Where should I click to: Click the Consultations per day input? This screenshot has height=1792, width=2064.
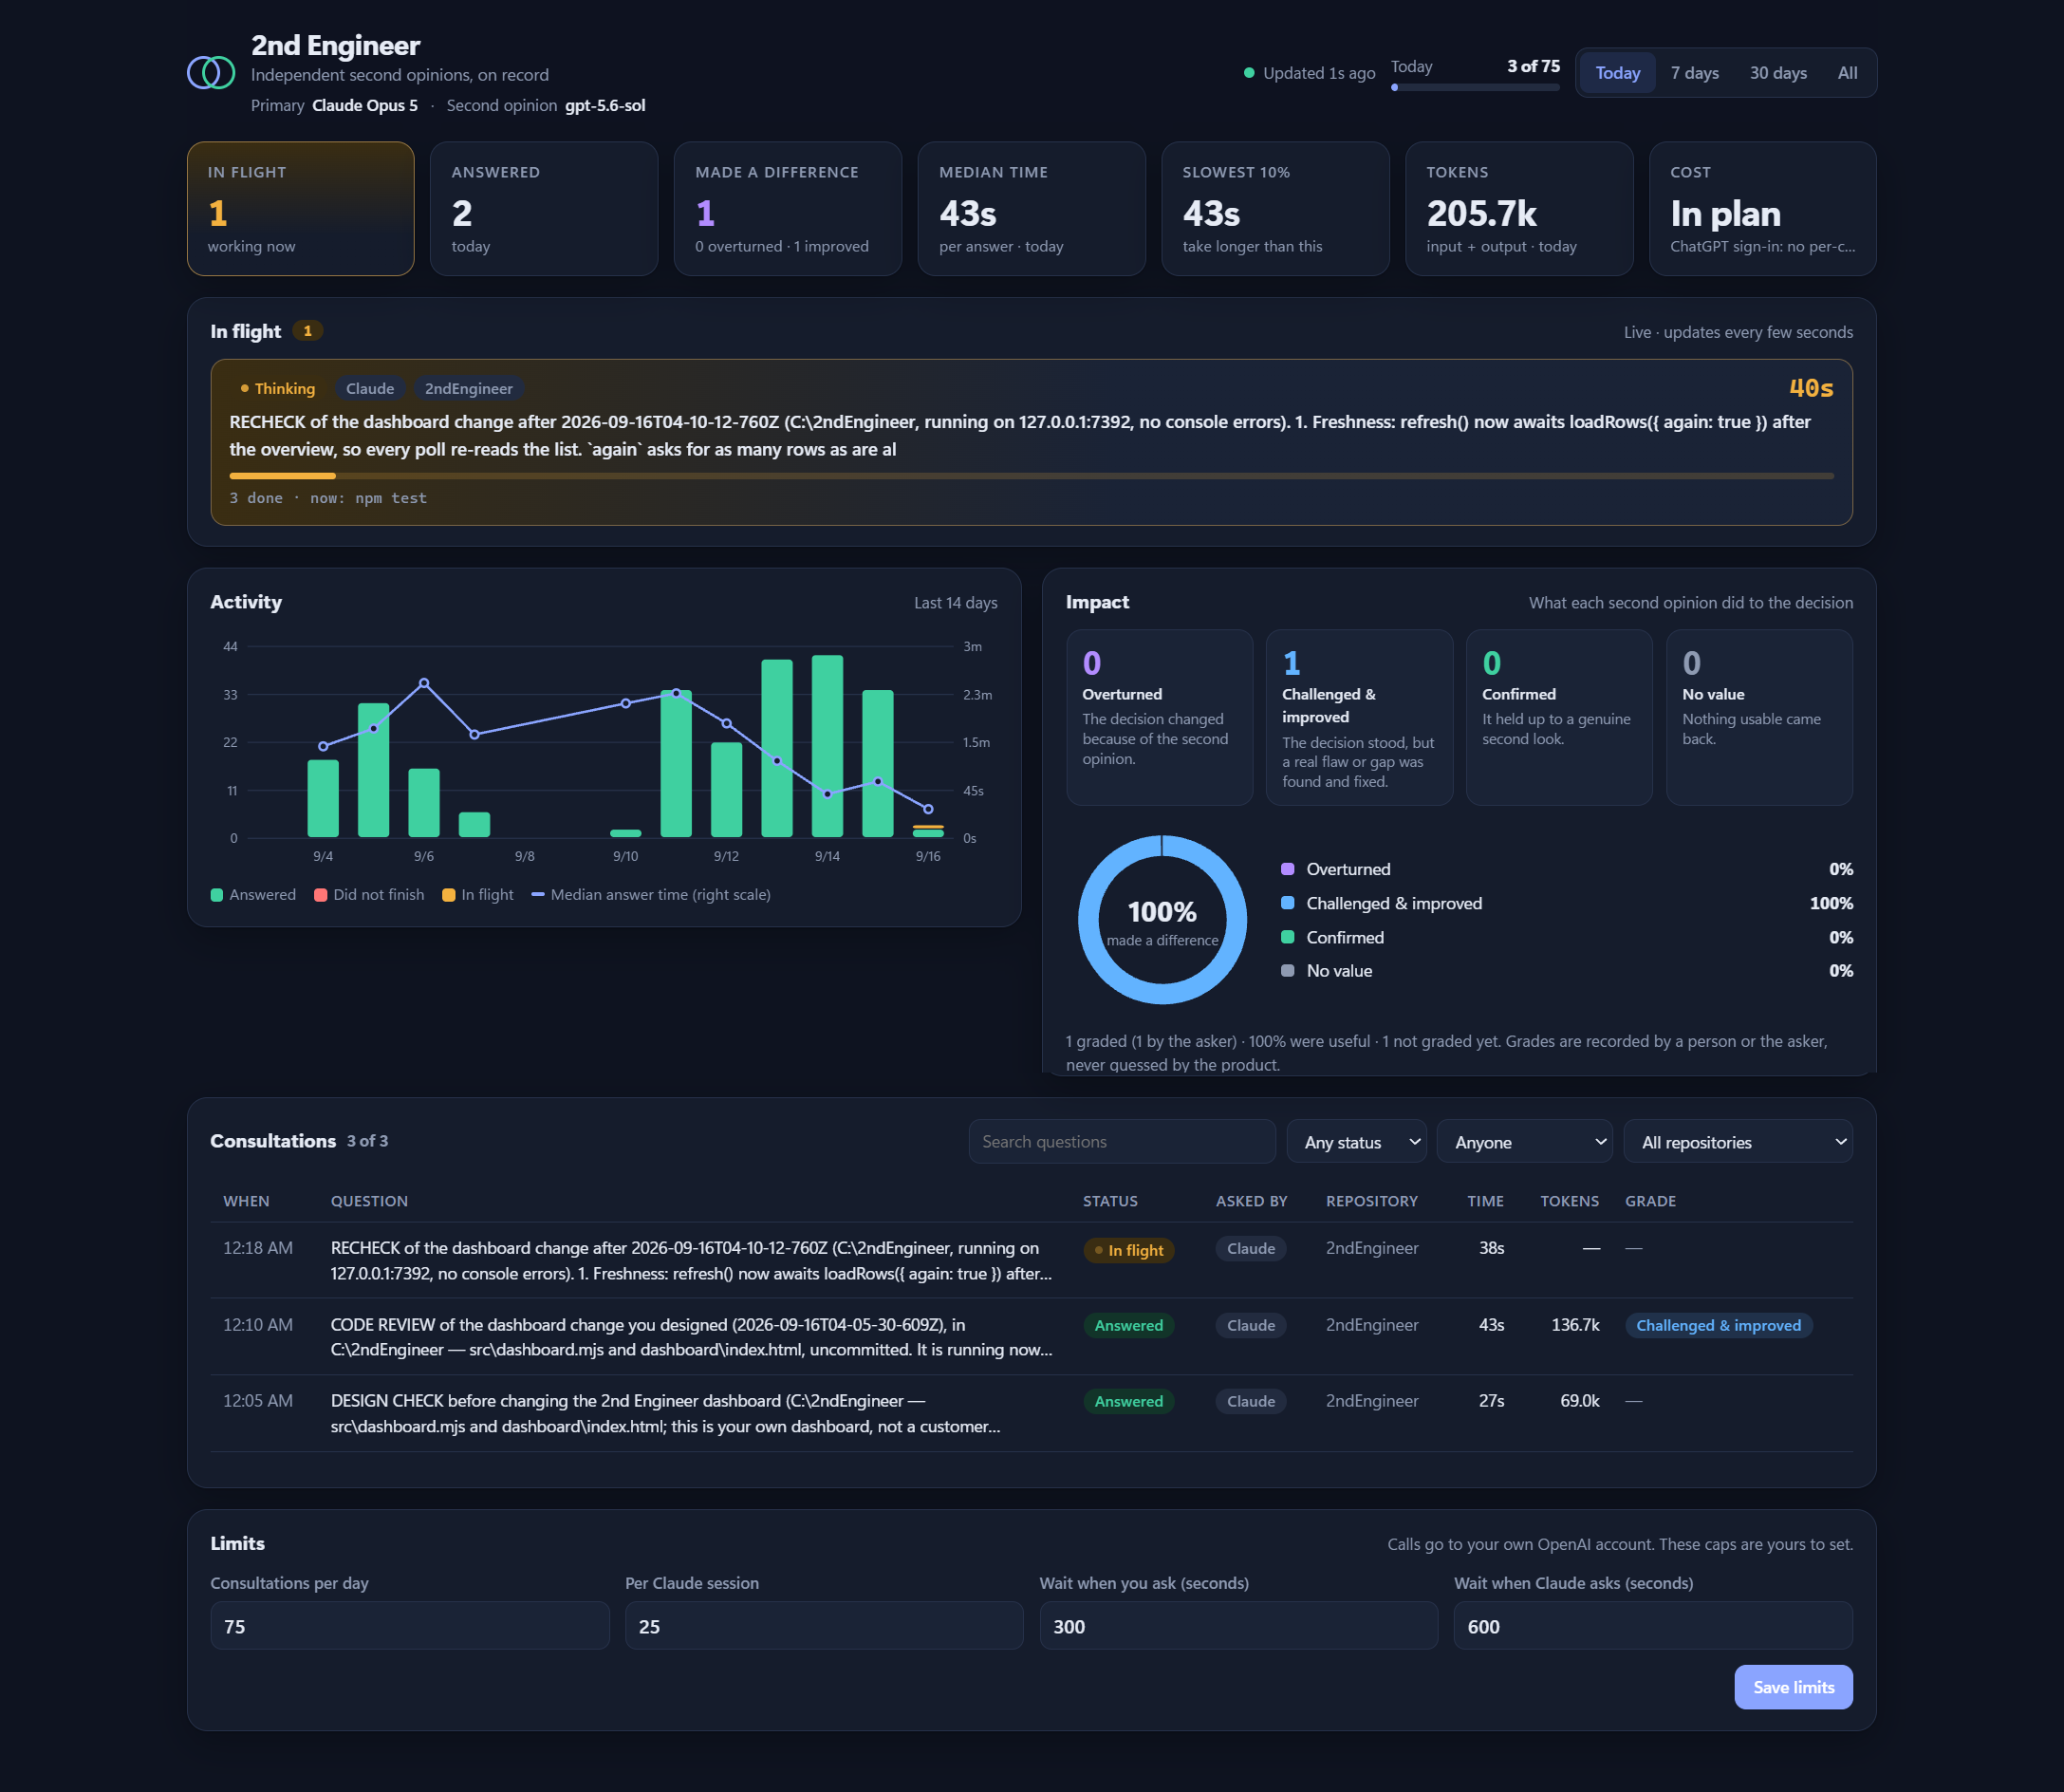tap(410, 1626)
